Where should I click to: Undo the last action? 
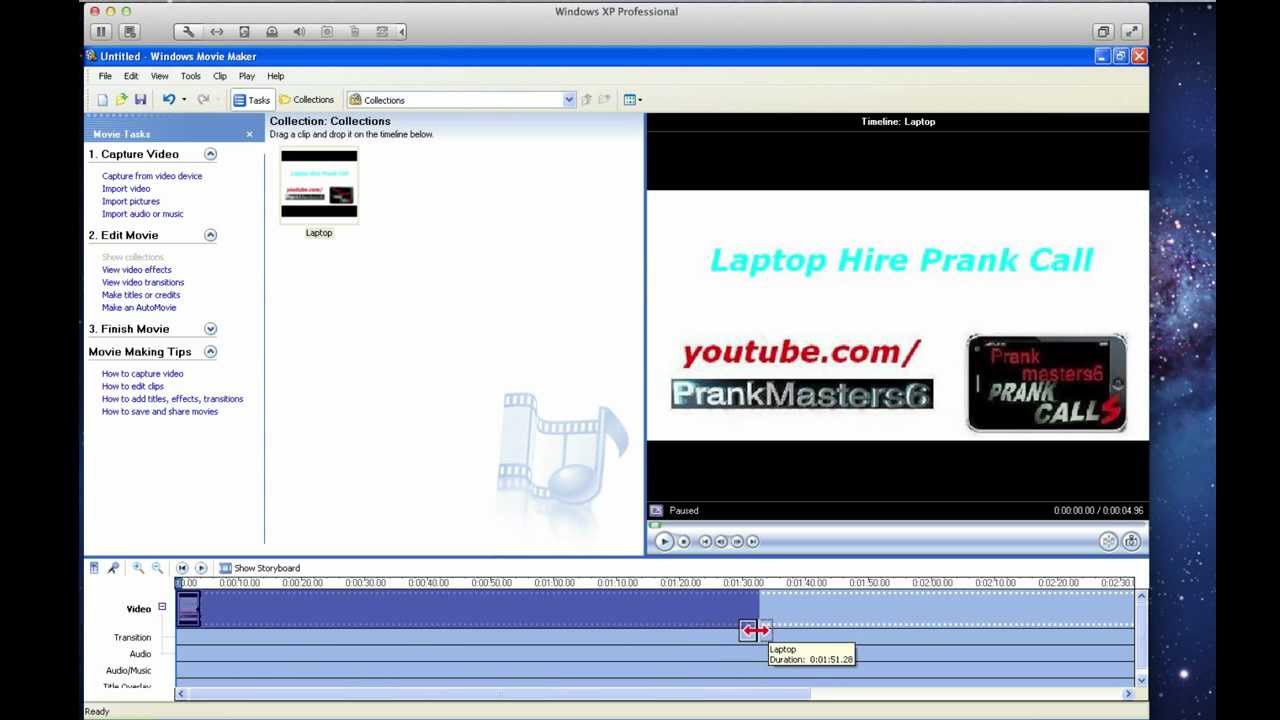tap(169, 100)
